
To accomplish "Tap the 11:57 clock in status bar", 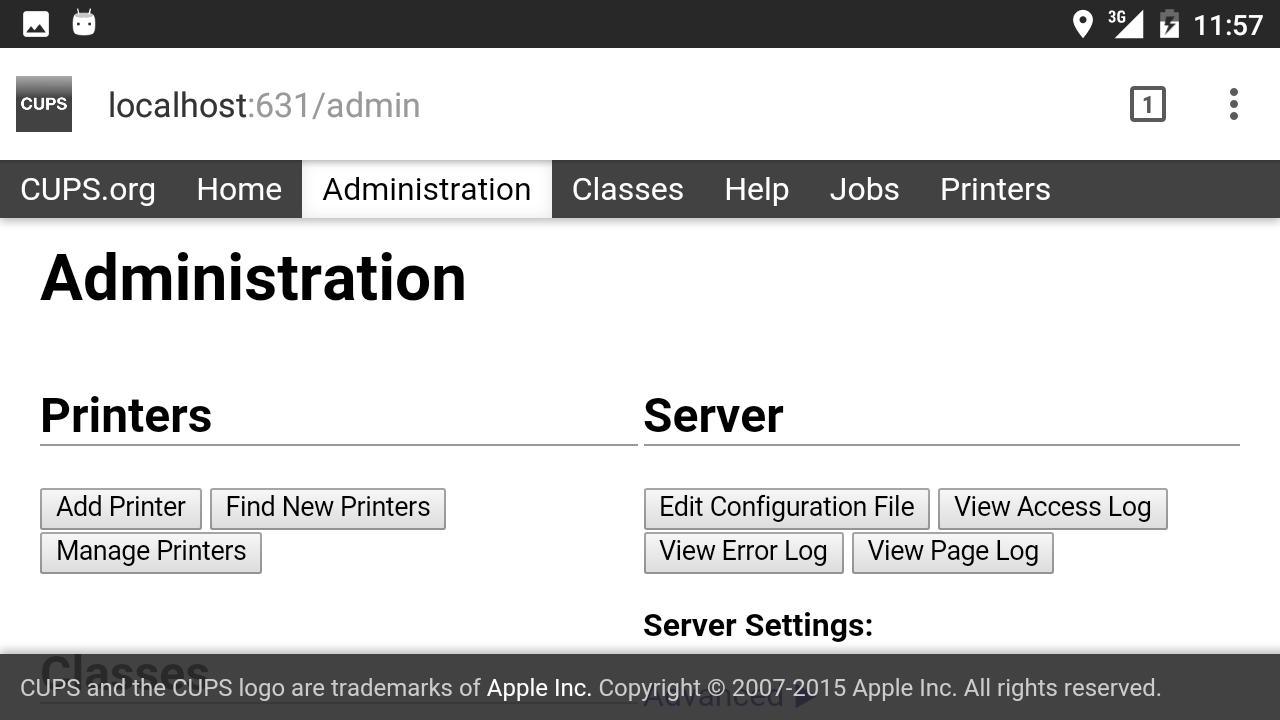I will coord(1229,25).
